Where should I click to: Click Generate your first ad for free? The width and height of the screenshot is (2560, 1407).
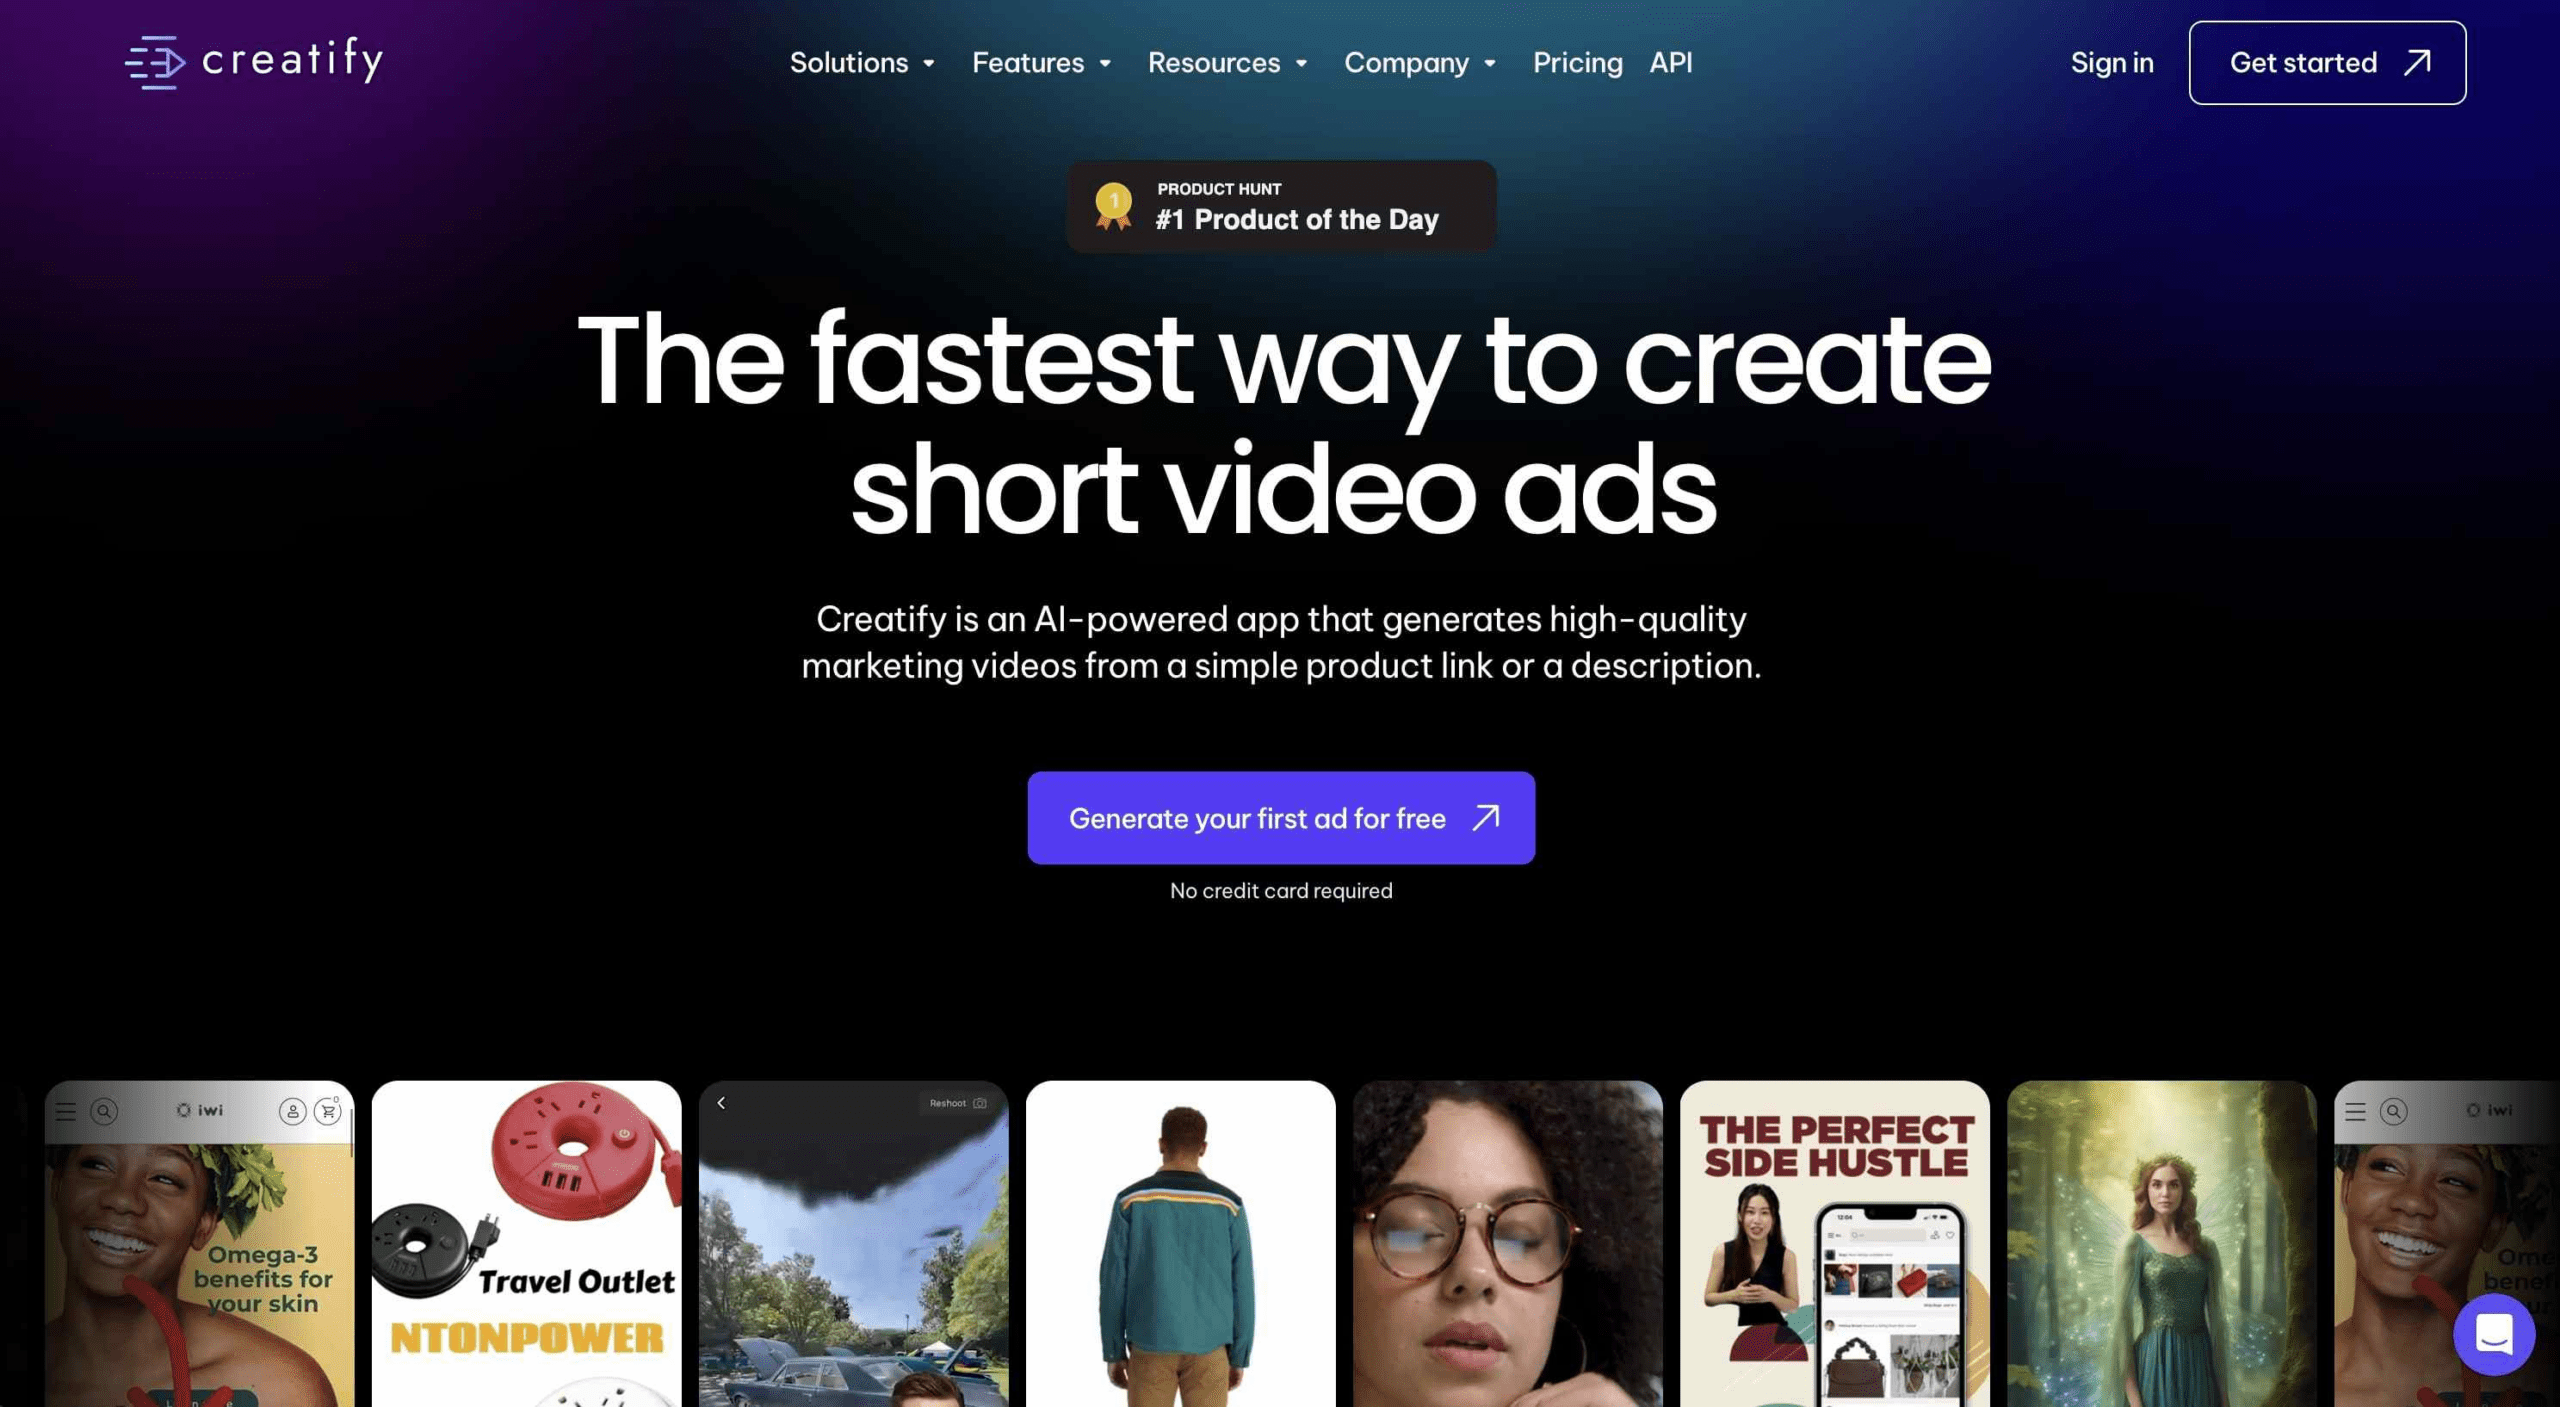(1282, 816)
